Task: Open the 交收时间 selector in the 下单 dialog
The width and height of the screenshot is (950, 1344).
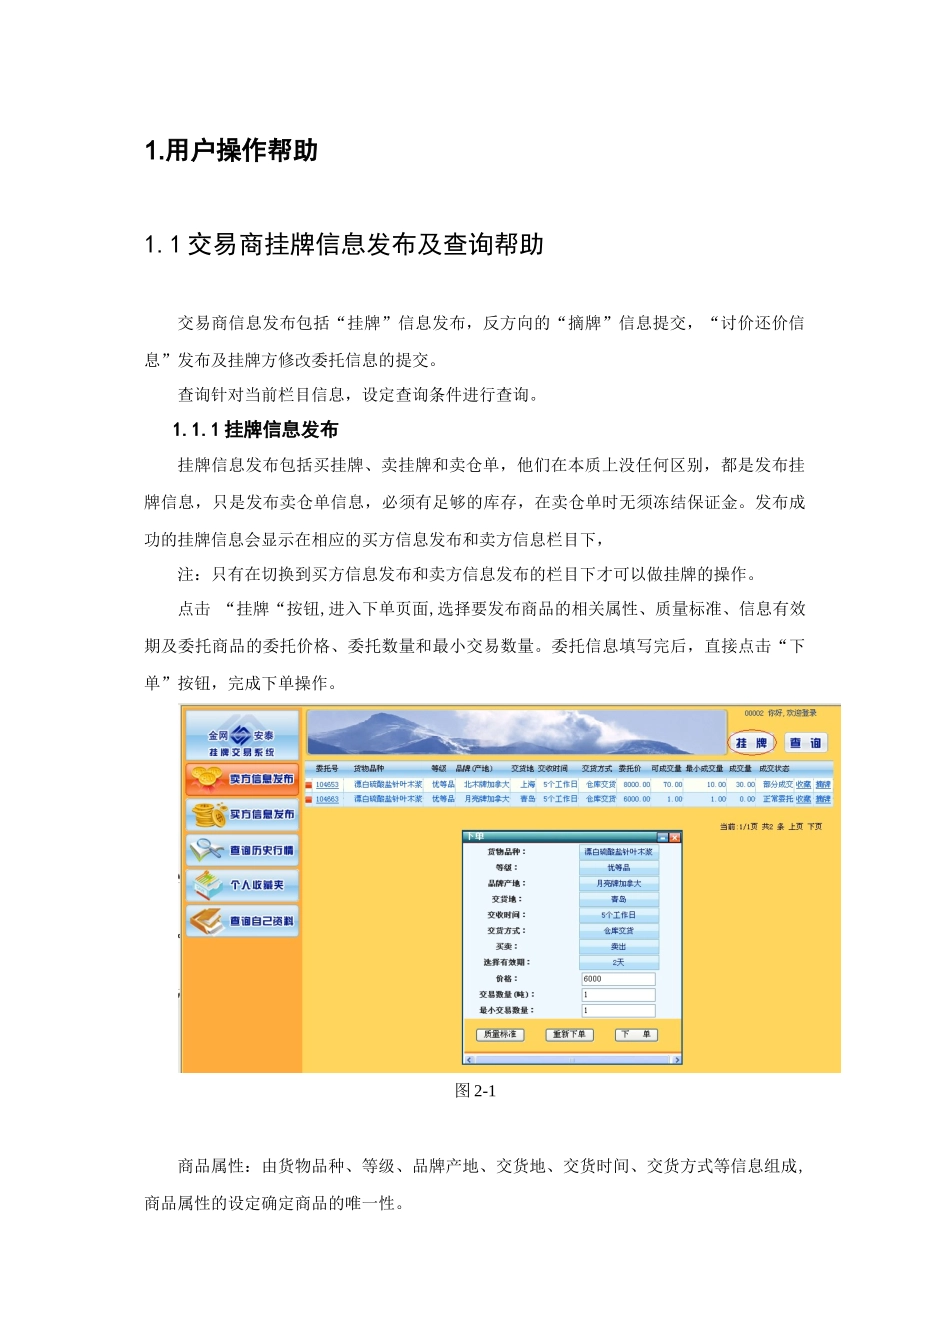Action: 619,915
